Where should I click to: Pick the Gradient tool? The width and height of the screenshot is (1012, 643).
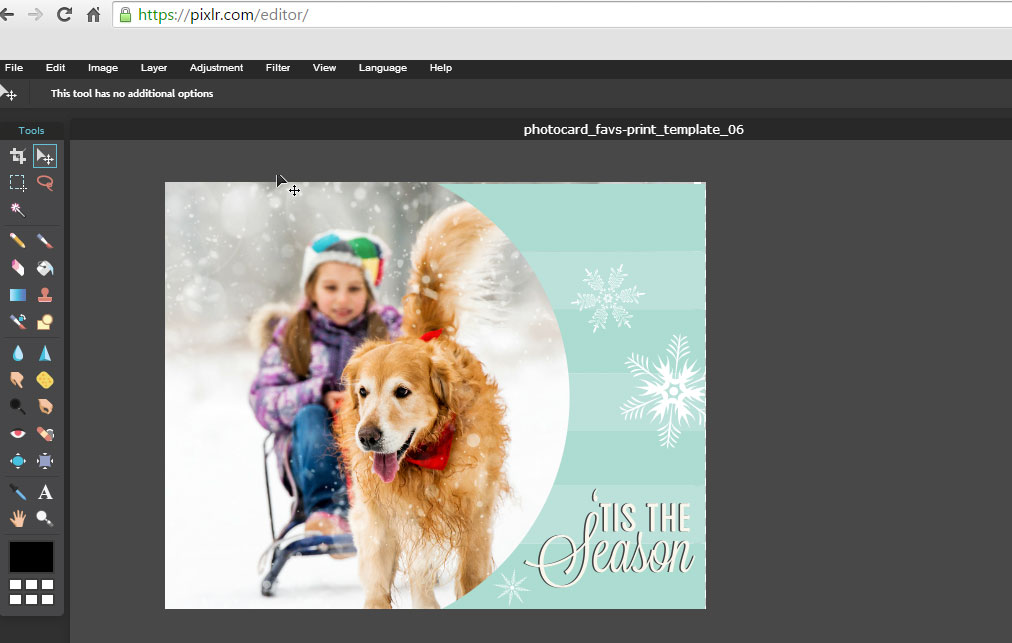coord(18,295)
